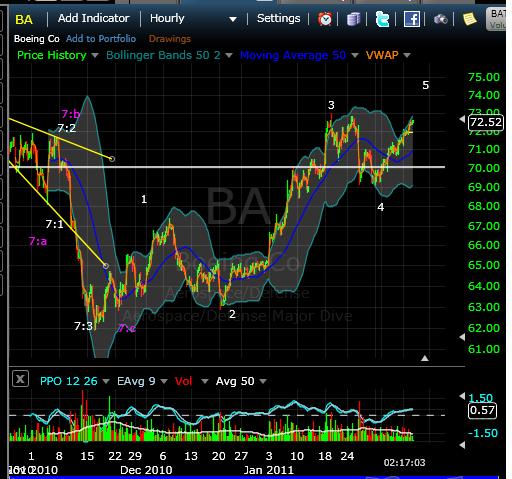Click the camera snapshot icon
The width and height of the screenshot is (512, 479).
click(x=440, y=19)
